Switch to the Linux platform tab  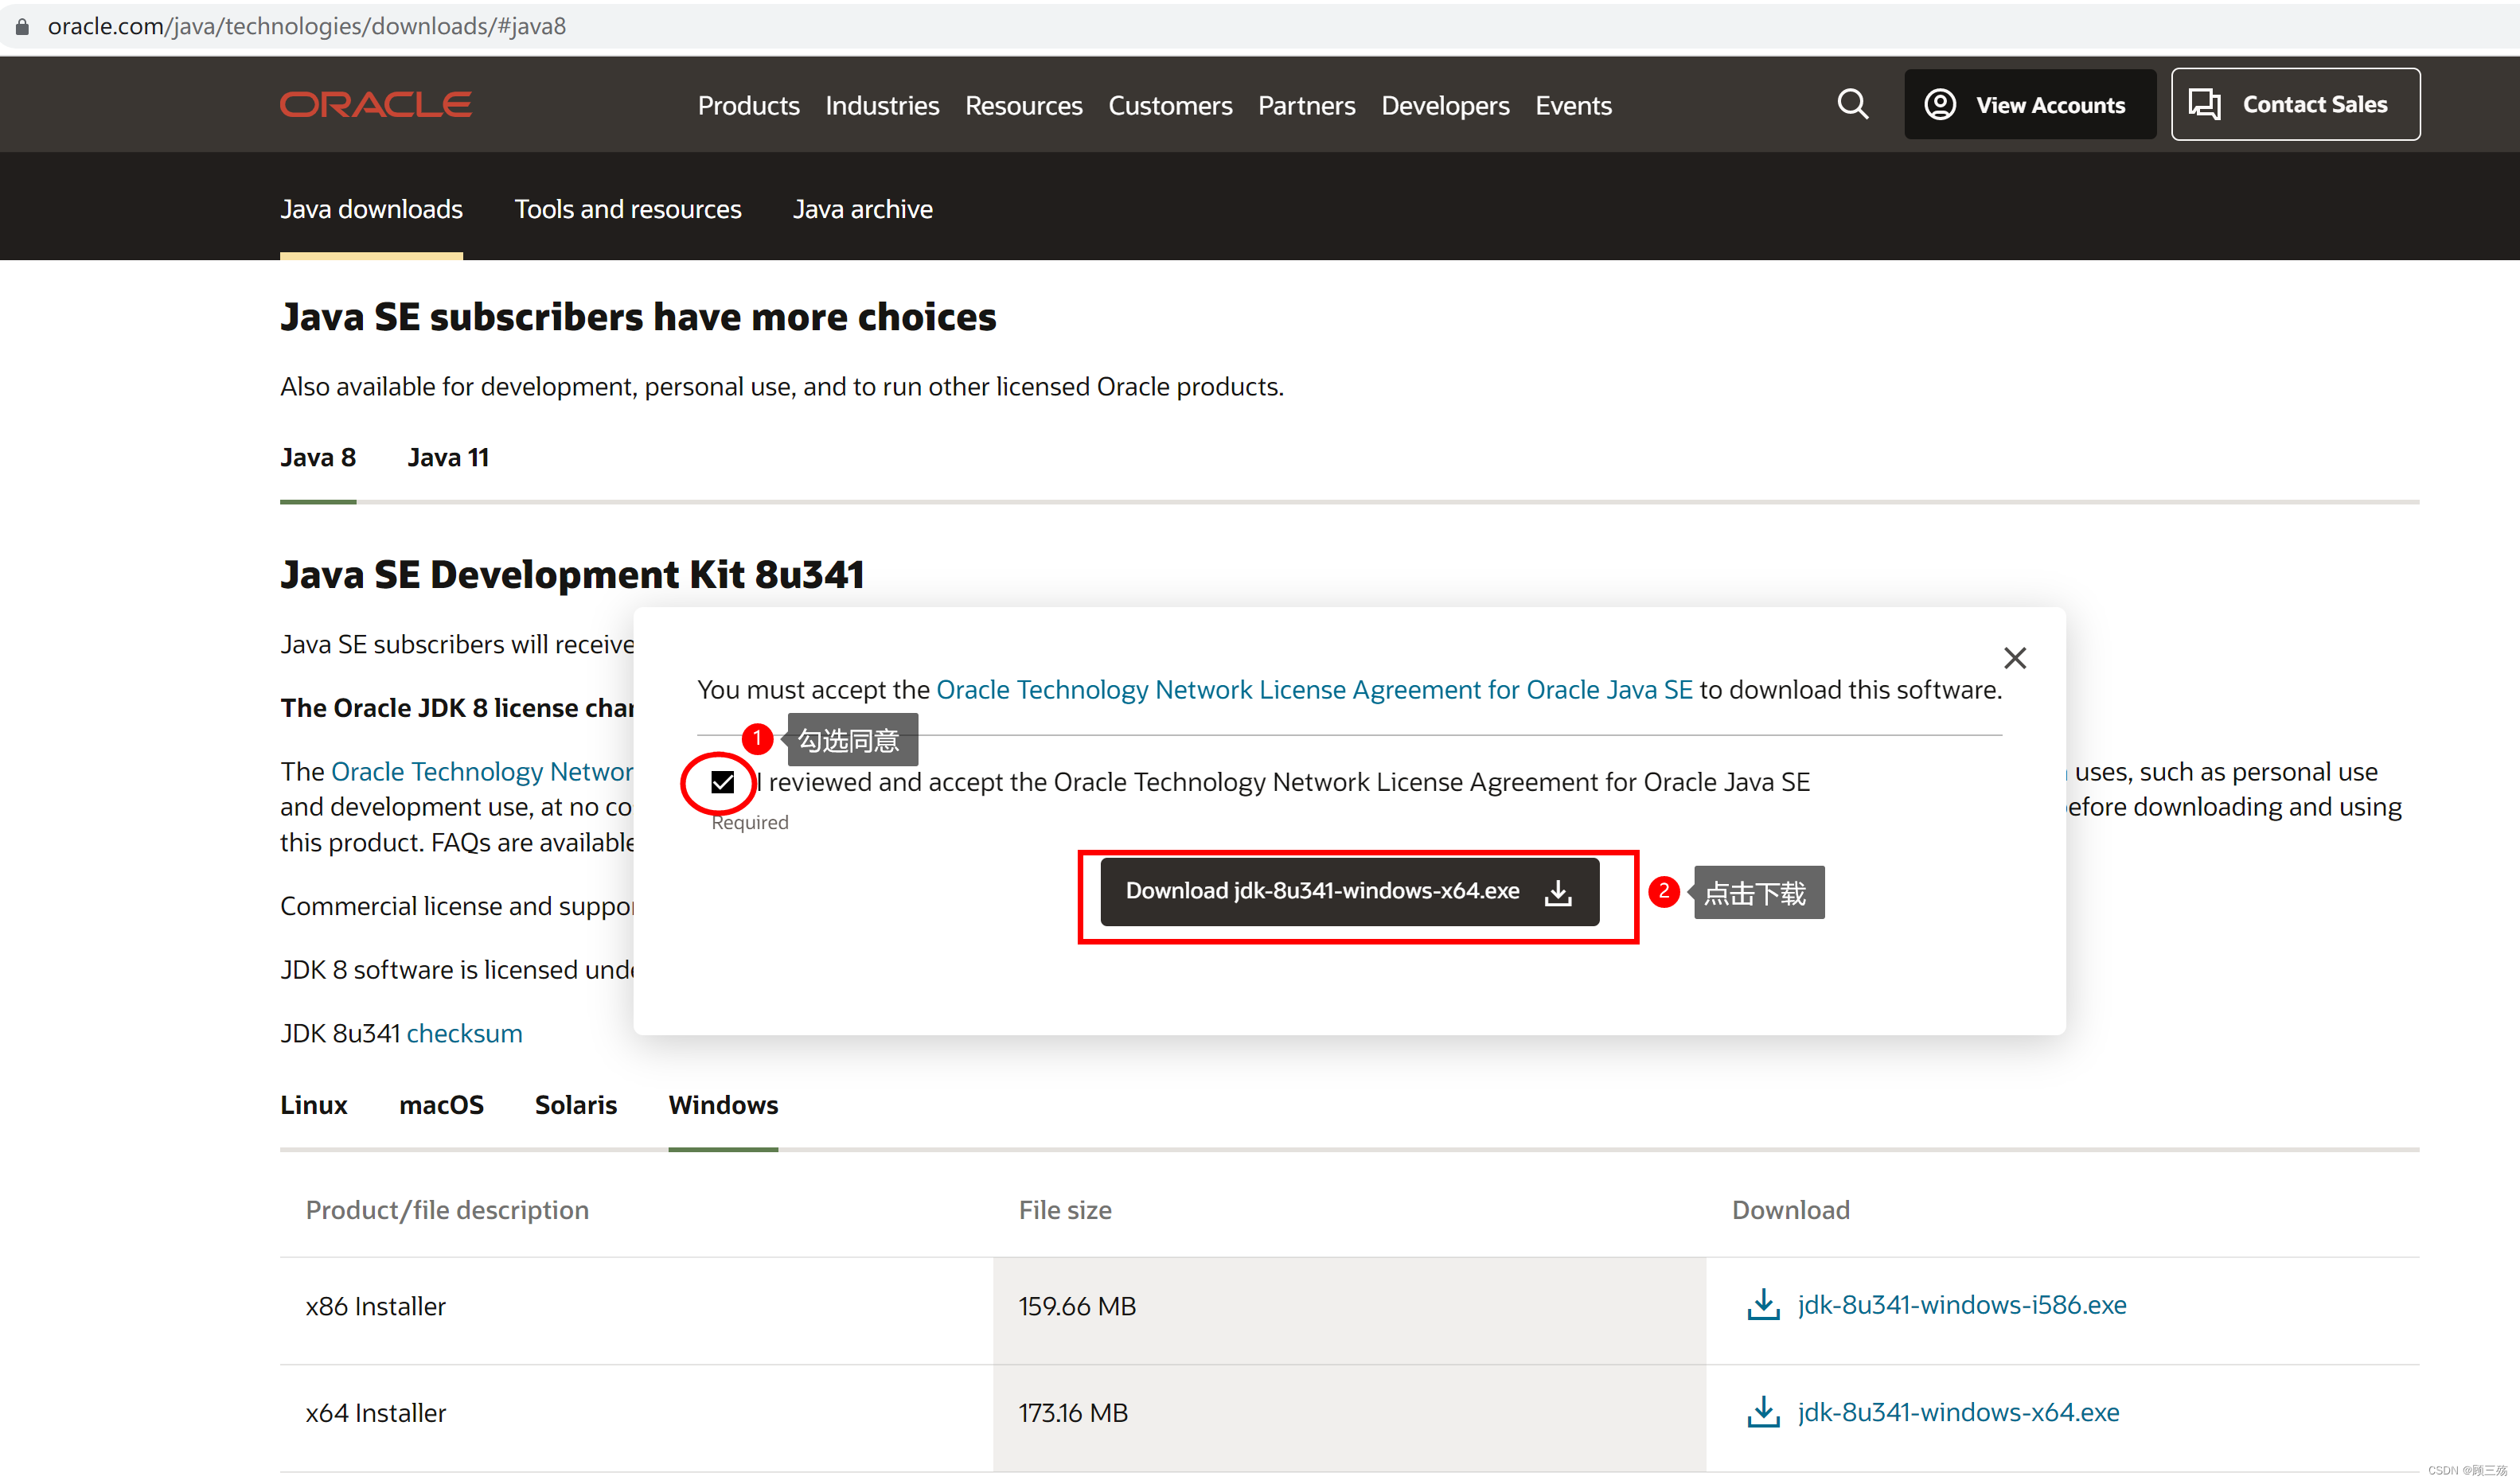313,1105
